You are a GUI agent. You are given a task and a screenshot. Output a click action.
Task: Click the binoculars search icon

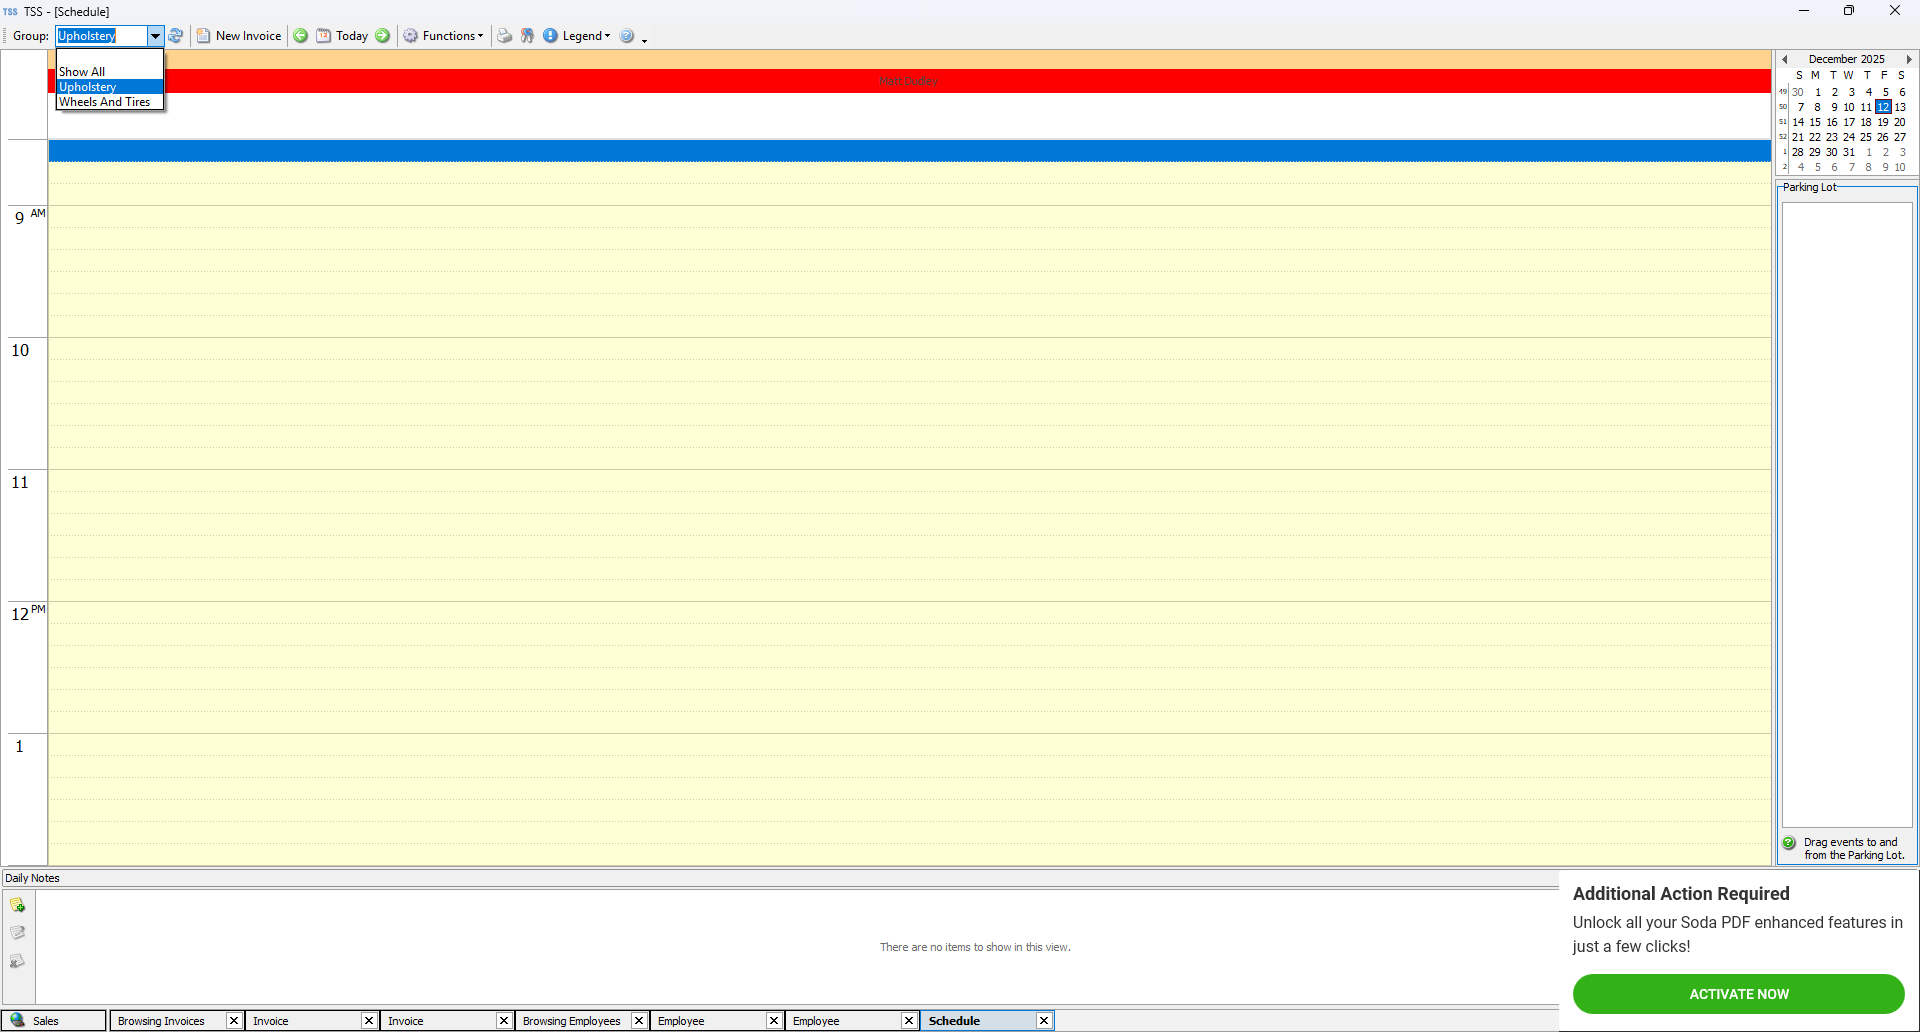[527, 36]
